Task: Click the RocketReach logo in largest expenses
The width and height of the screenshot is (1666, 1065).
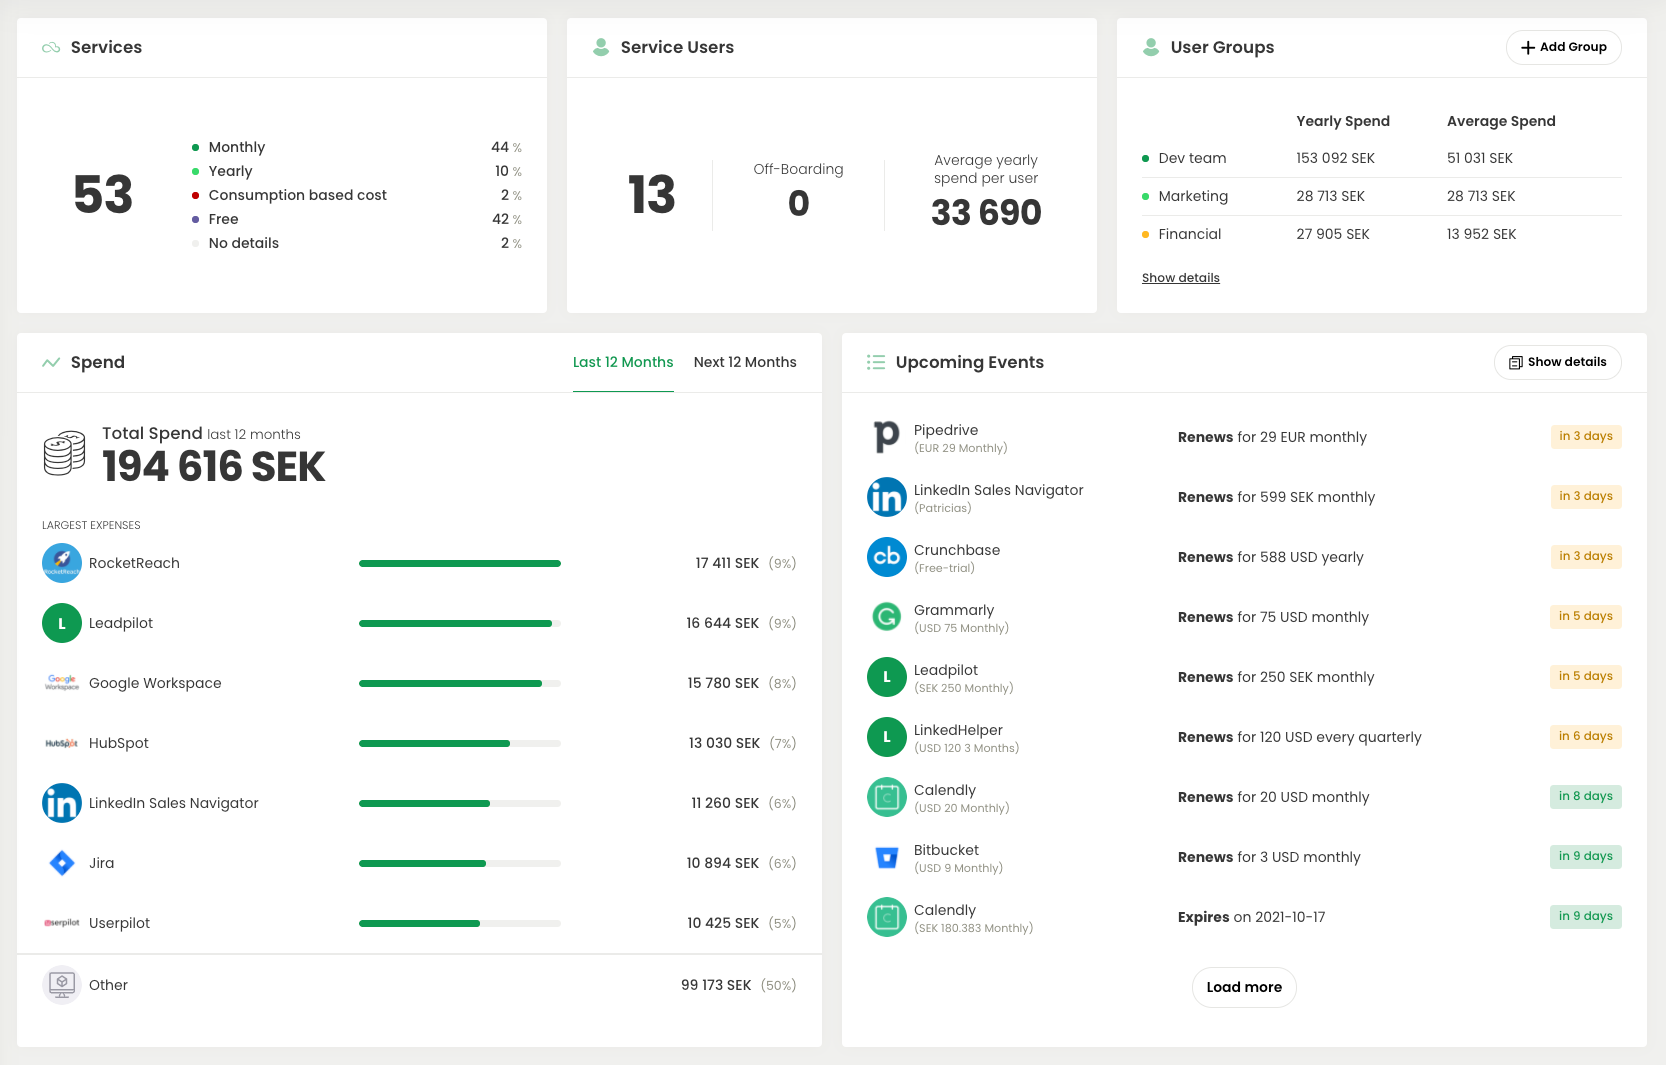Action: [x=62, y=563]
